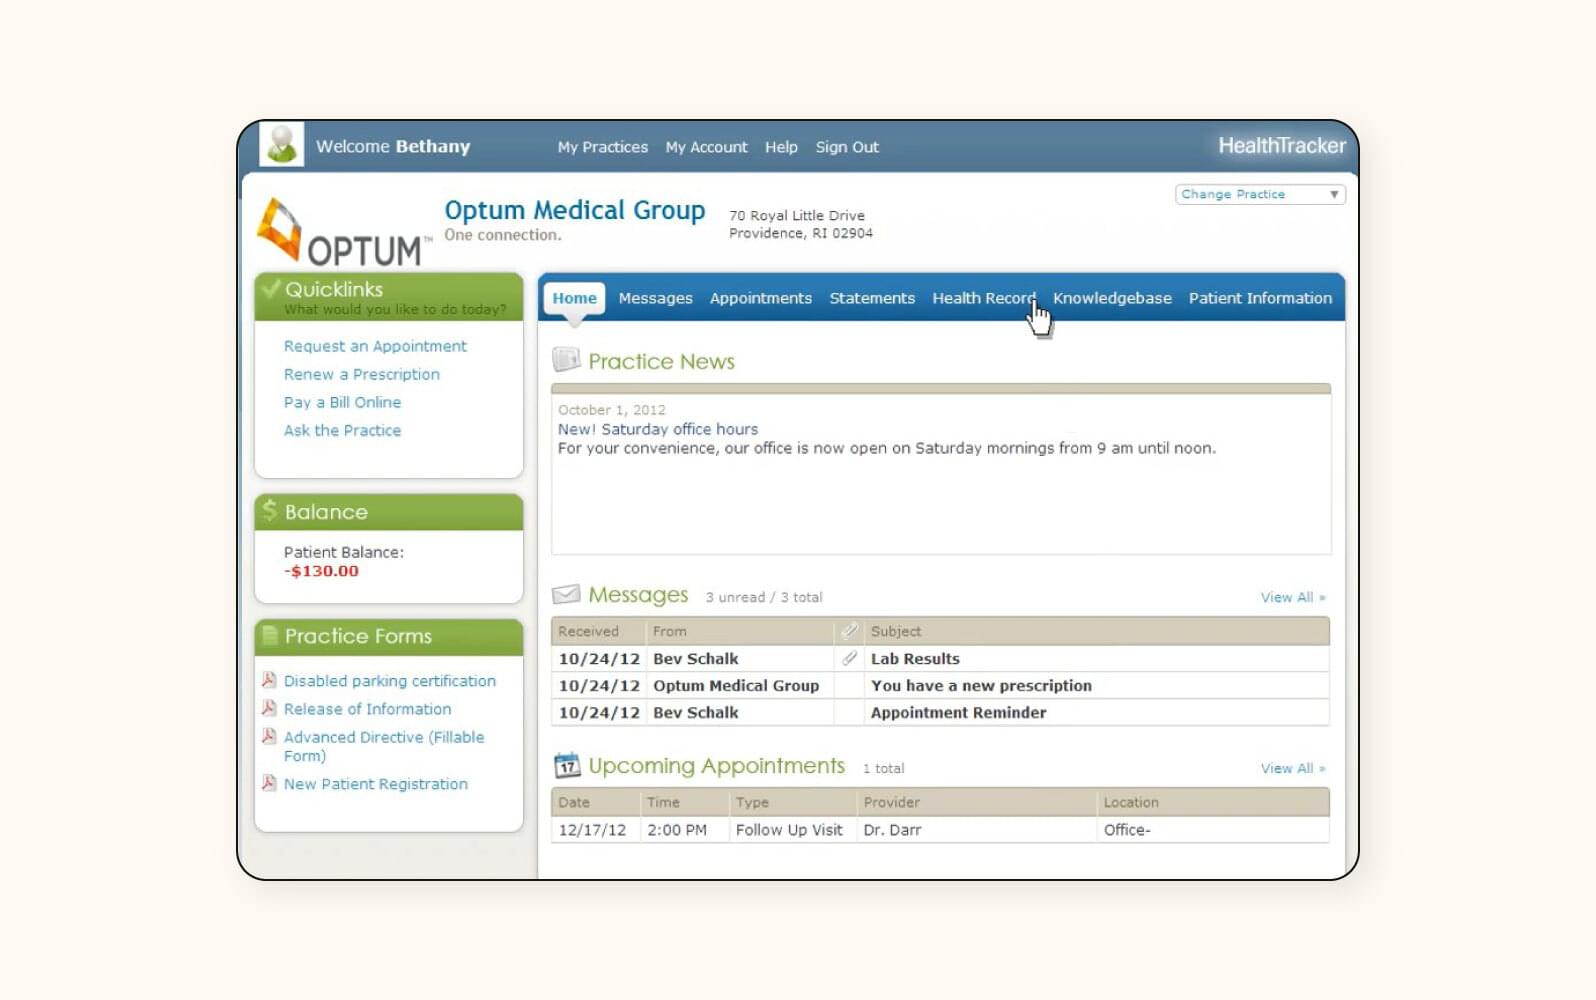Viewport: 1596px width, 1000px height.
Task: Open the Patient Information tab
Action: click(x=1260, y=298)
